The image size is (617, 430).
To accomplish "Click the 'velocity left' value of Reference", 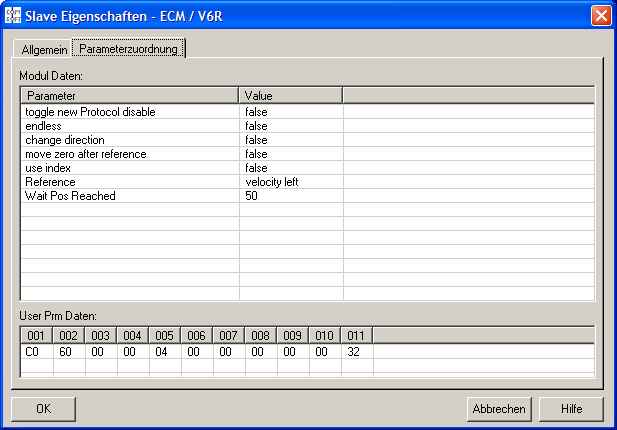I will click(272, 182).
